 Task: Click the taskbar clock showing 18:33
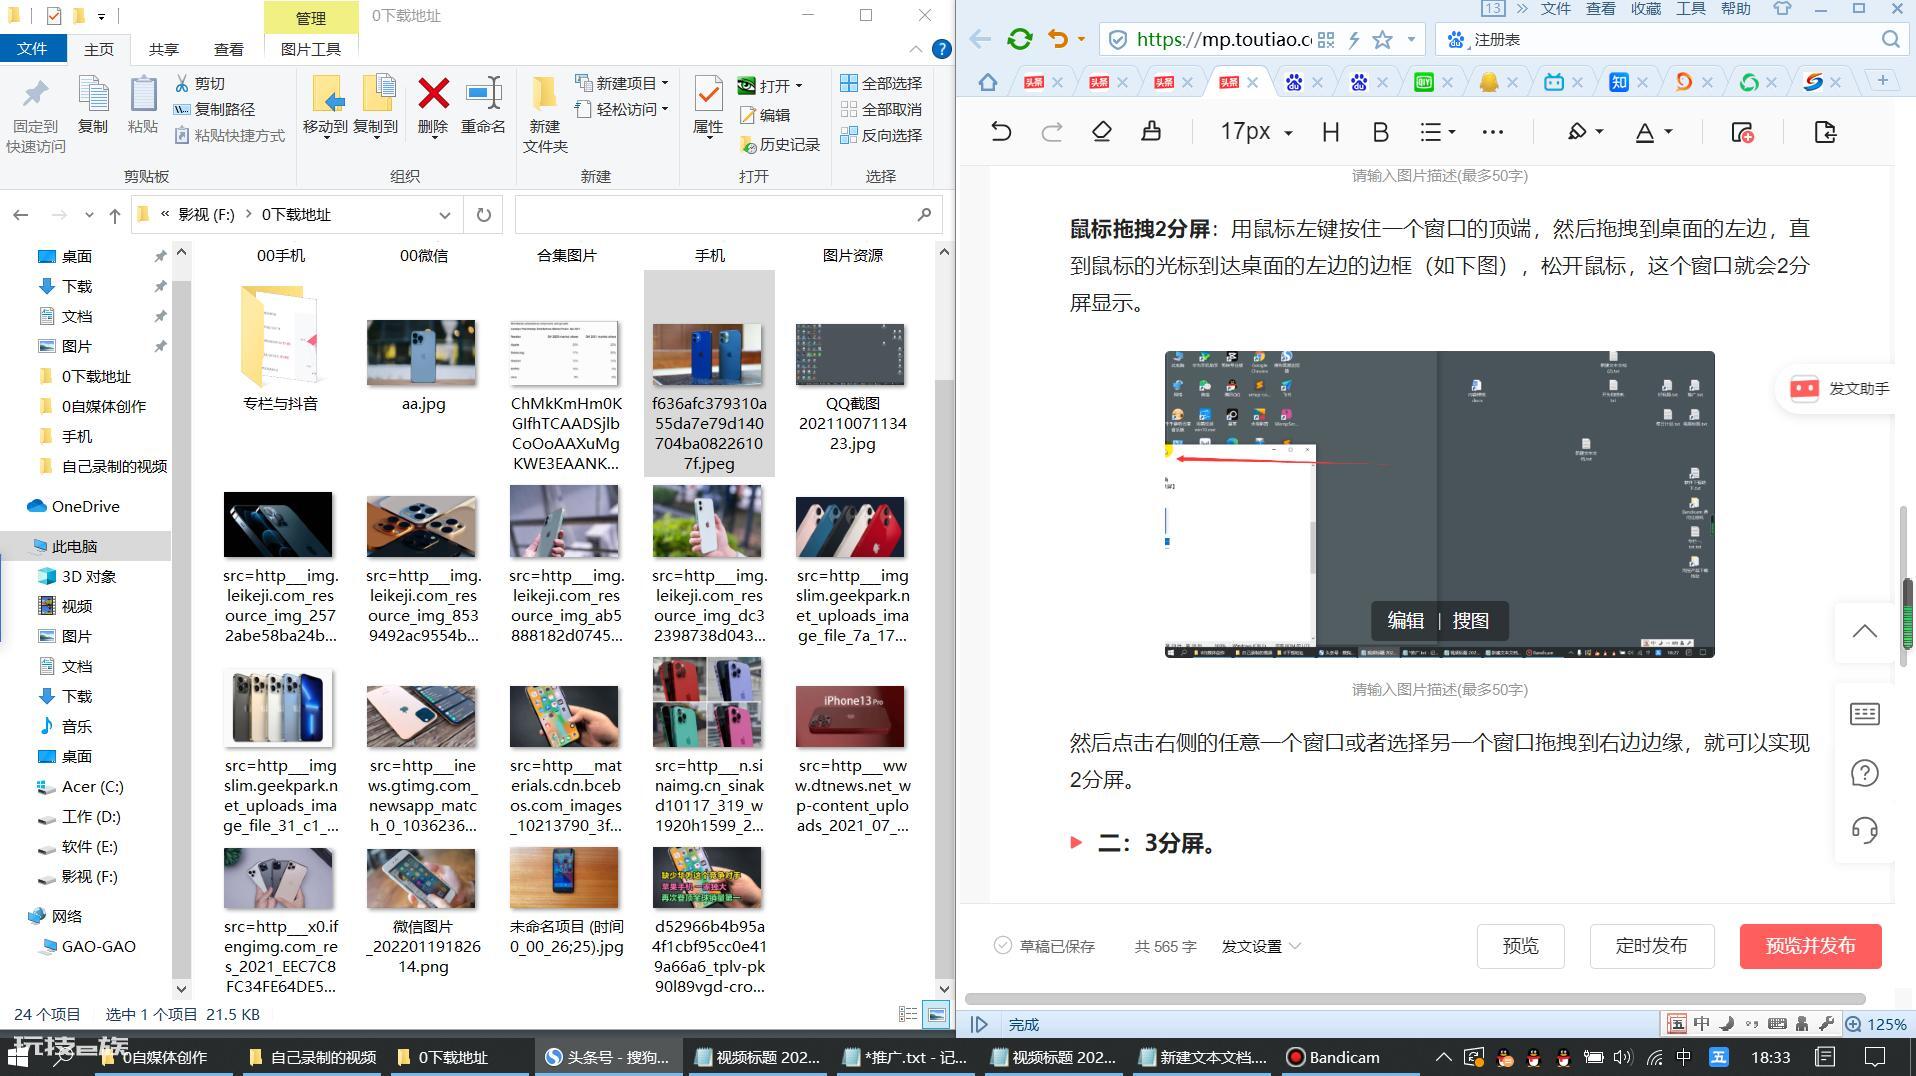(1770, 1057)
